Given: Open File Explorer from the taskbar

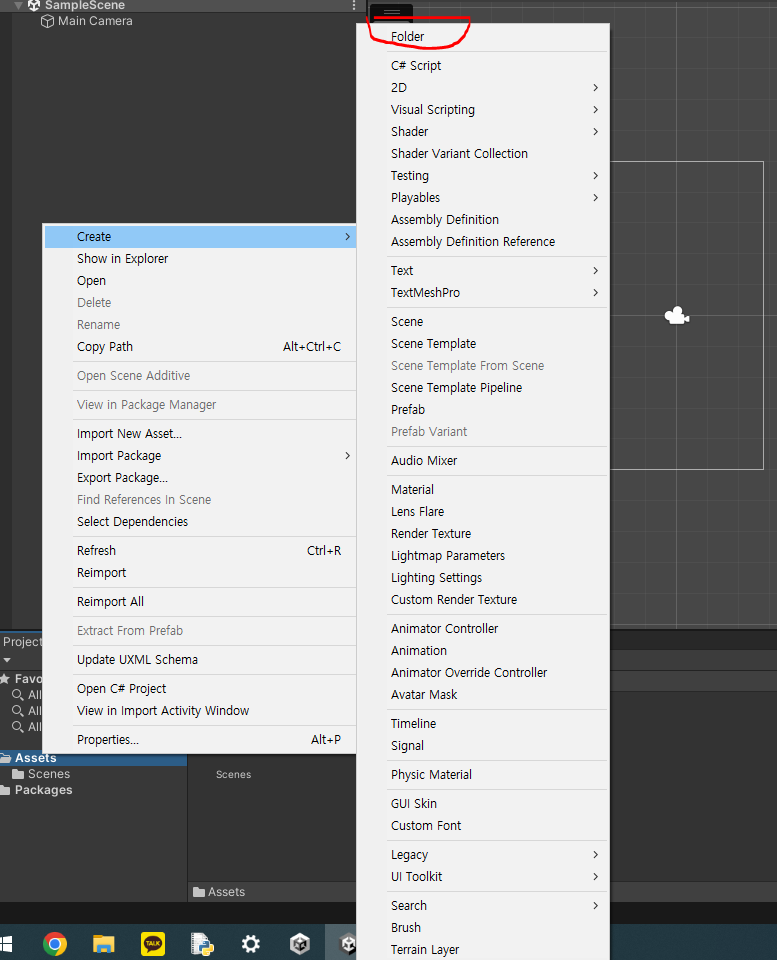Looking at the screenshot, I should click(104, 943).
